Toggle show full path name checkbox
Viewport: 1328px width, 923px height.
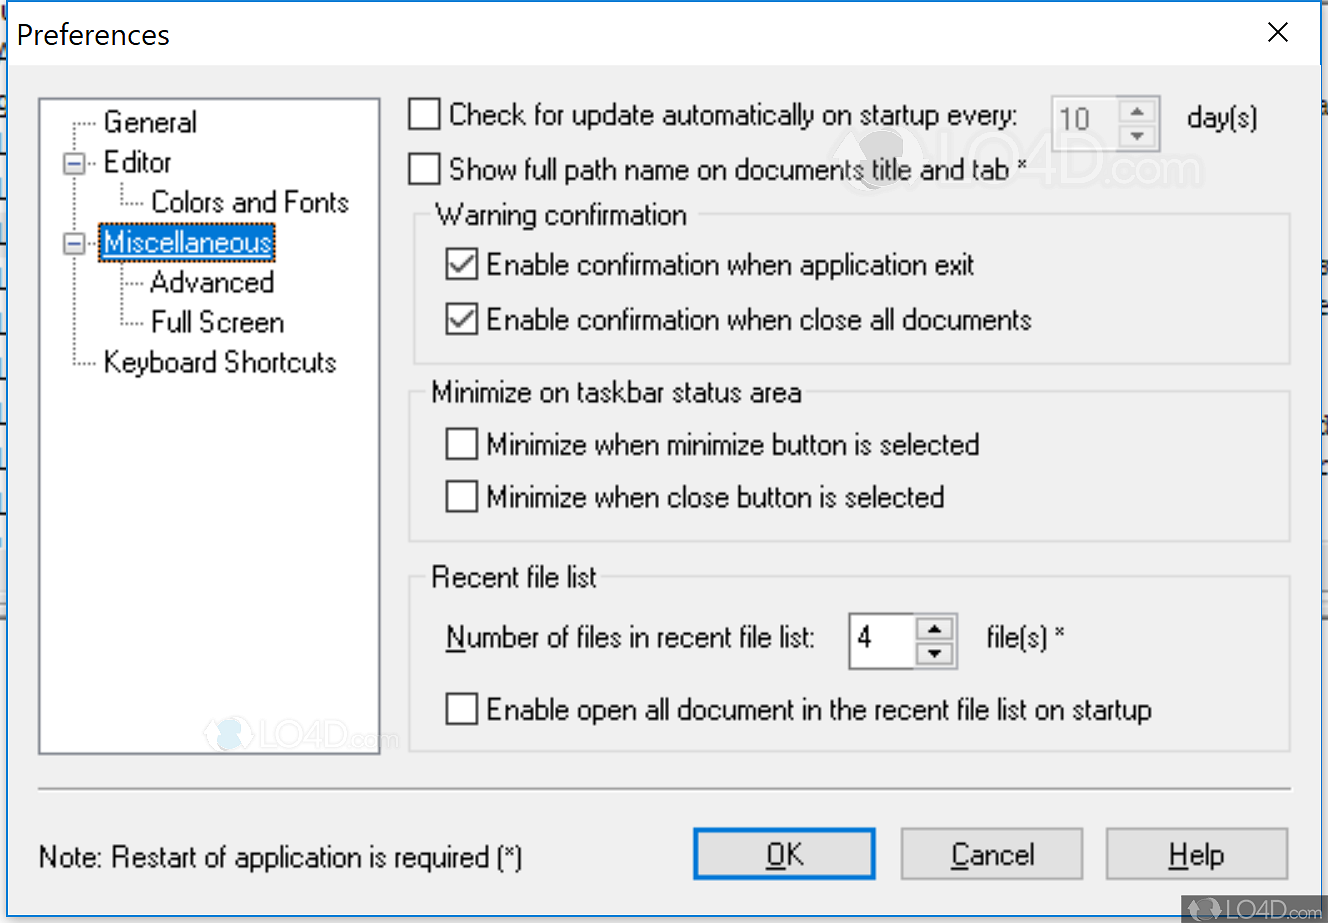click(425, 170)
